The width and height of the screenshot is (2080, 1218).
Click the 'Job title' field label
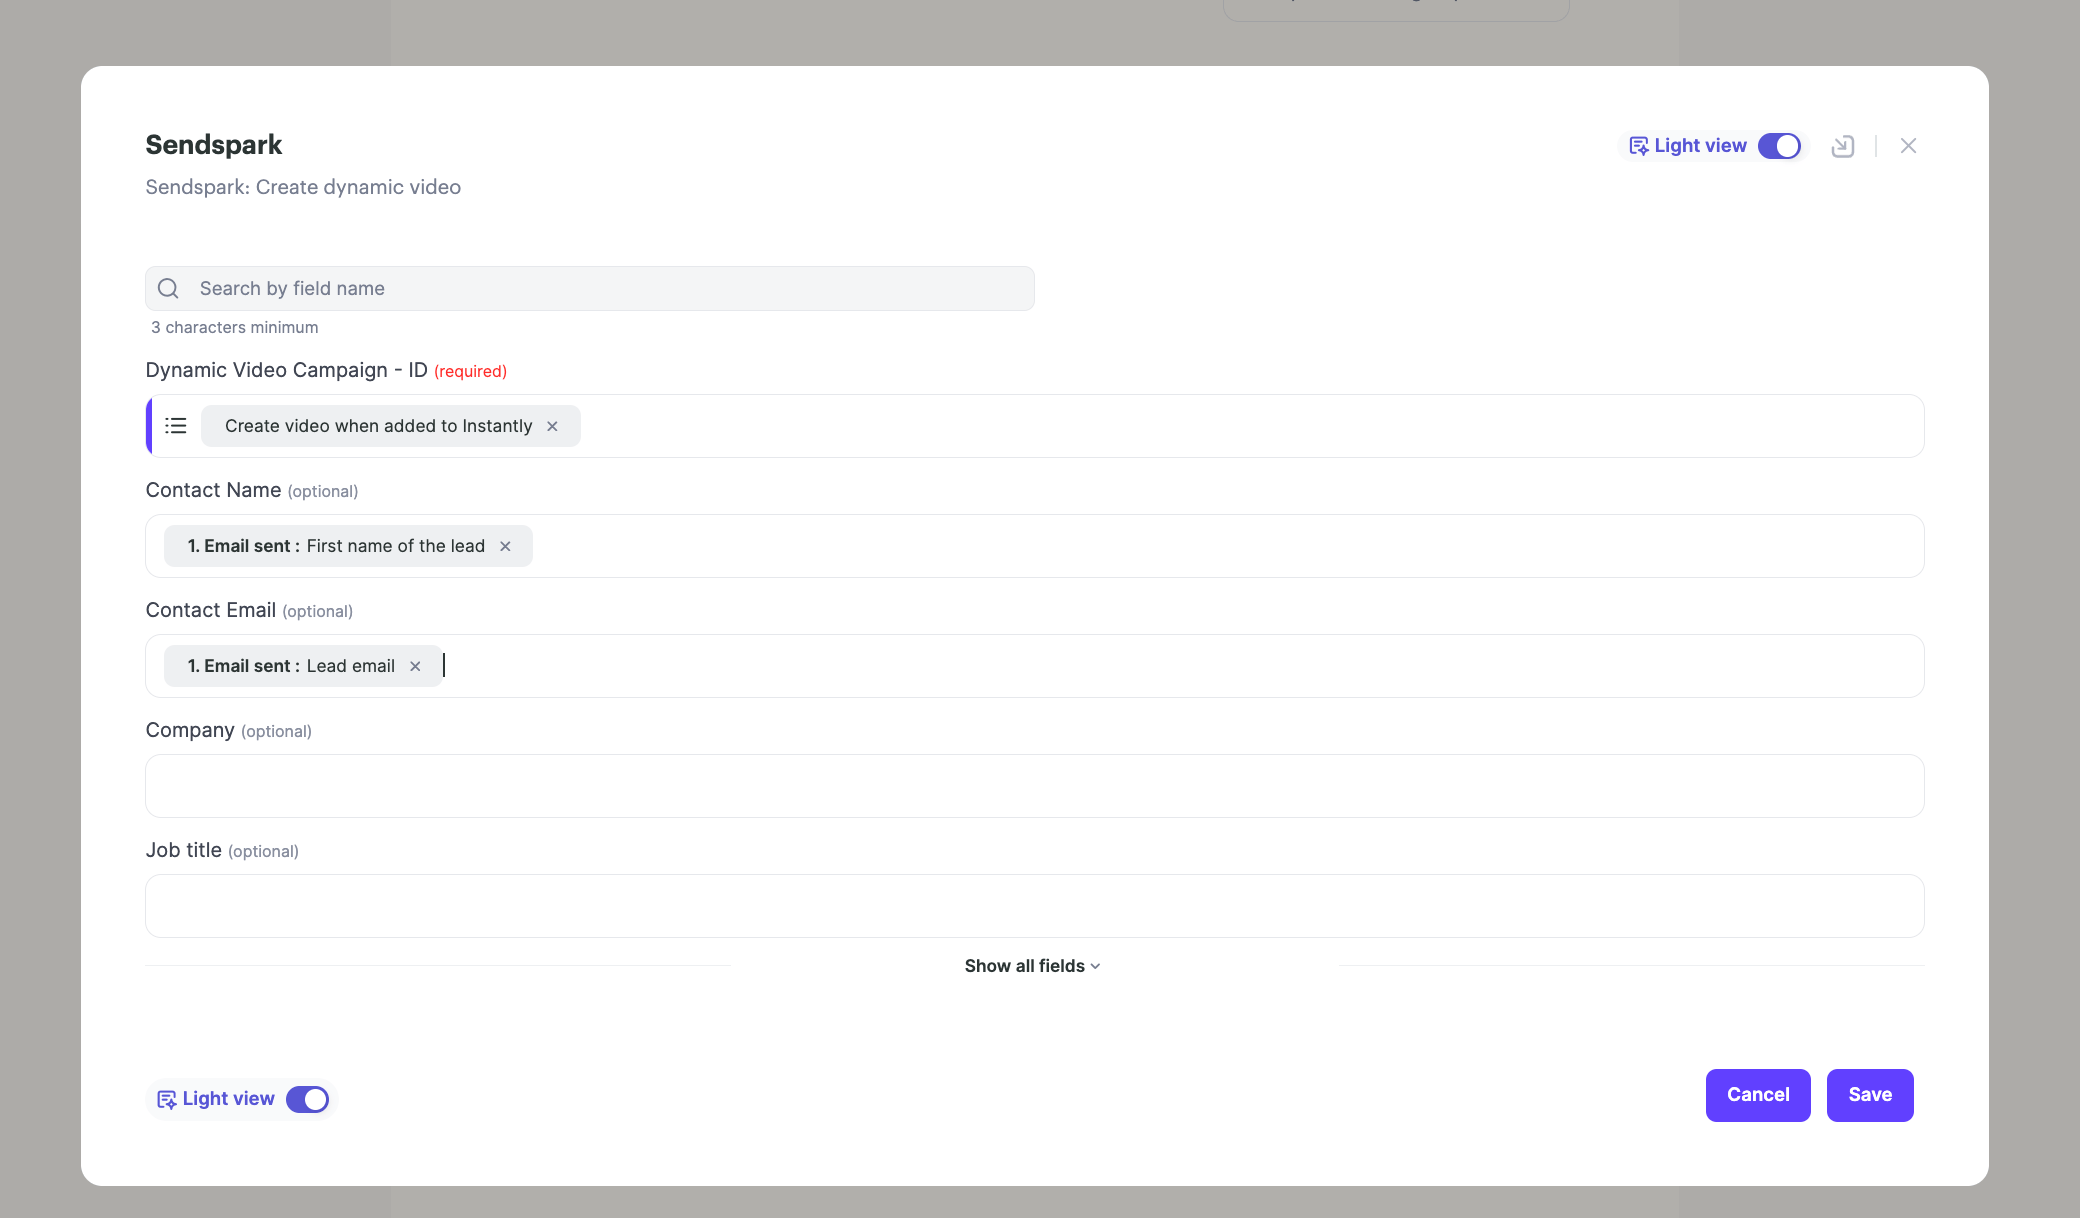184,850
